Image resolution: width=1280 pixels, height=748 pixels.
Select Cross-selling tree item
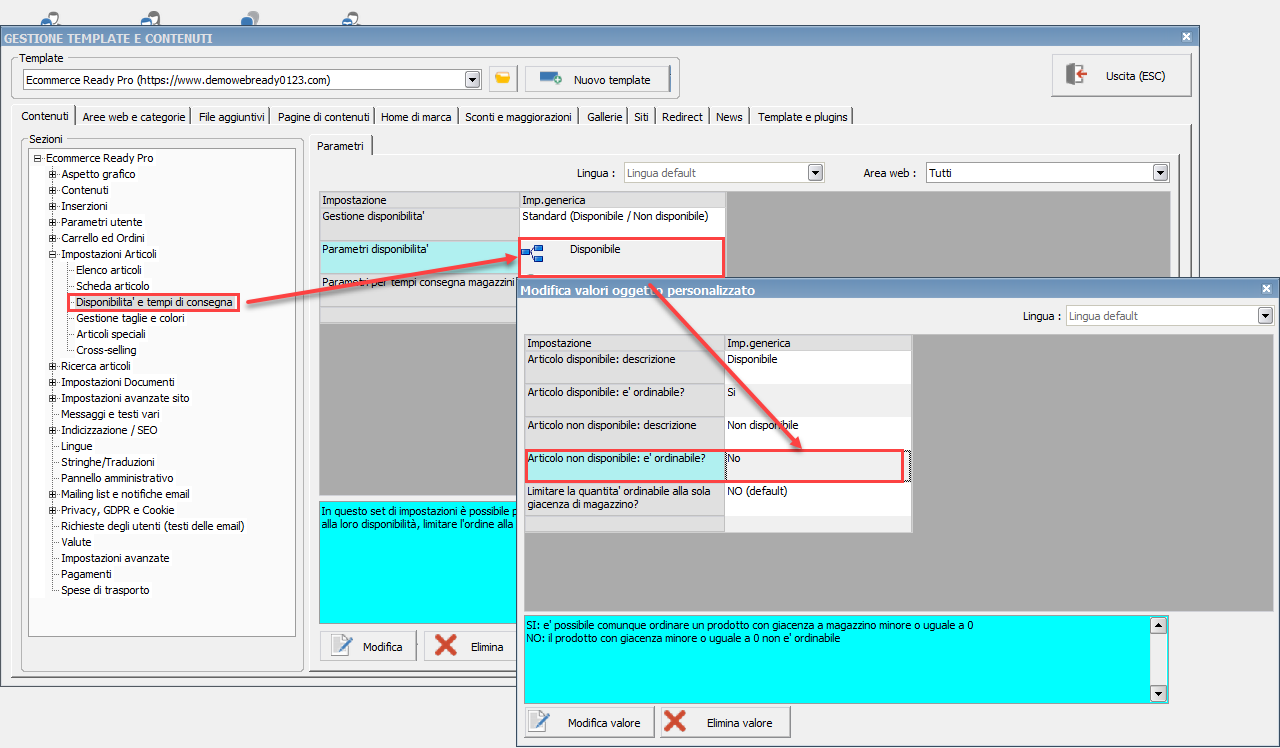pos(106,350)
